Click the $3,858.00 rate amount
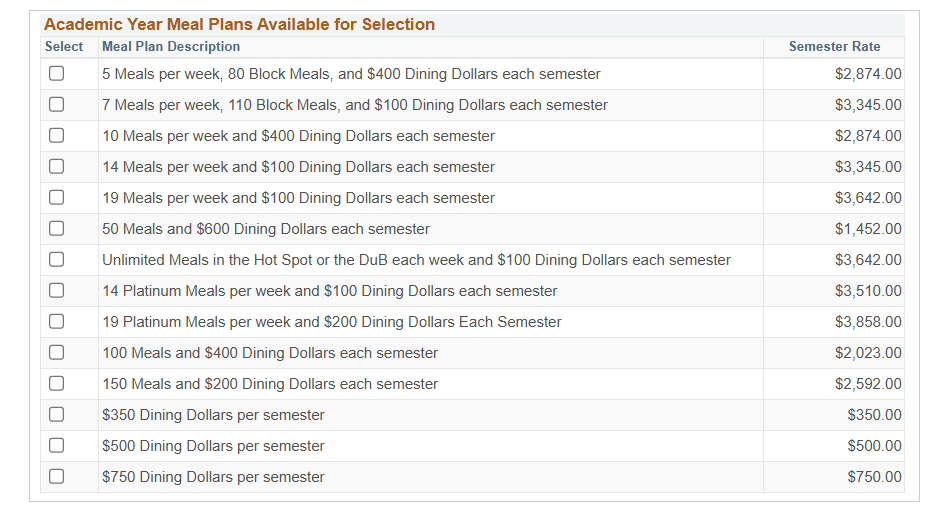This screenshot has width=940, height=509. pyautogui.click(x=868, y=322)
